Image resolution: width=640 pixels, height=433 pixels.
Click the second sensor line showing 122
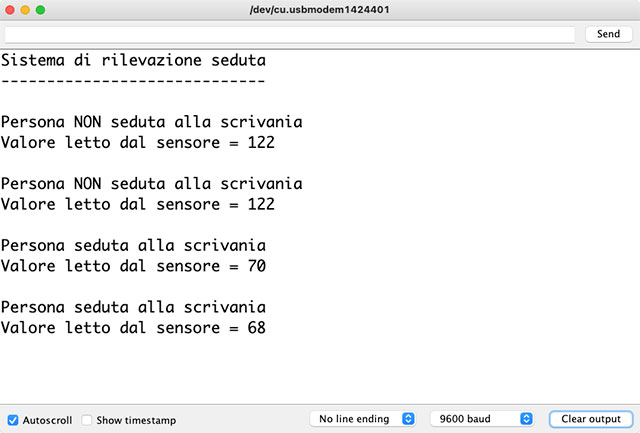(138, 204)
